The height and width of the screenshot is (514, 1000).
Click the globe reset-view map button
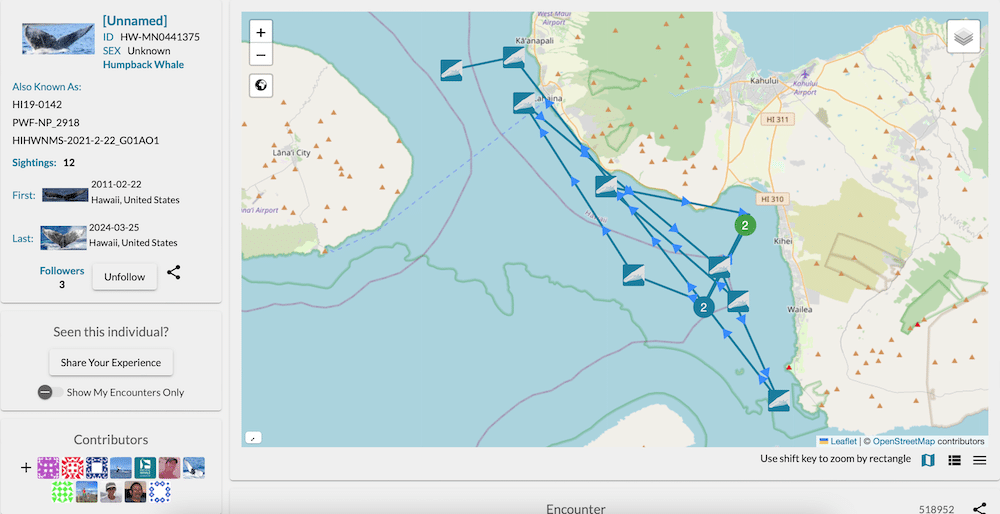pyautogui.click(x=261, y=85)
